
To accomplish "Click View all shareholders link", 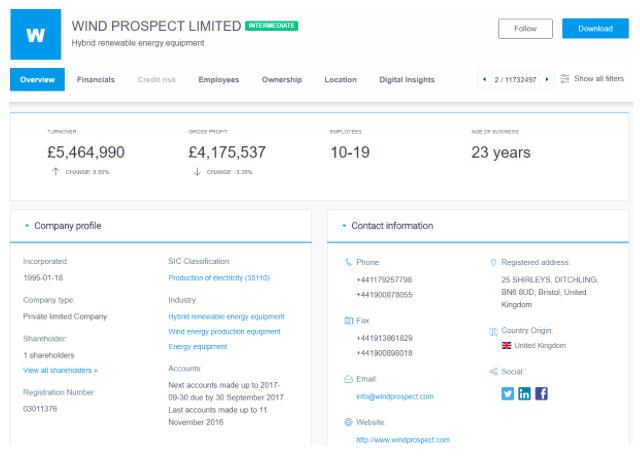I will (60, 370).
